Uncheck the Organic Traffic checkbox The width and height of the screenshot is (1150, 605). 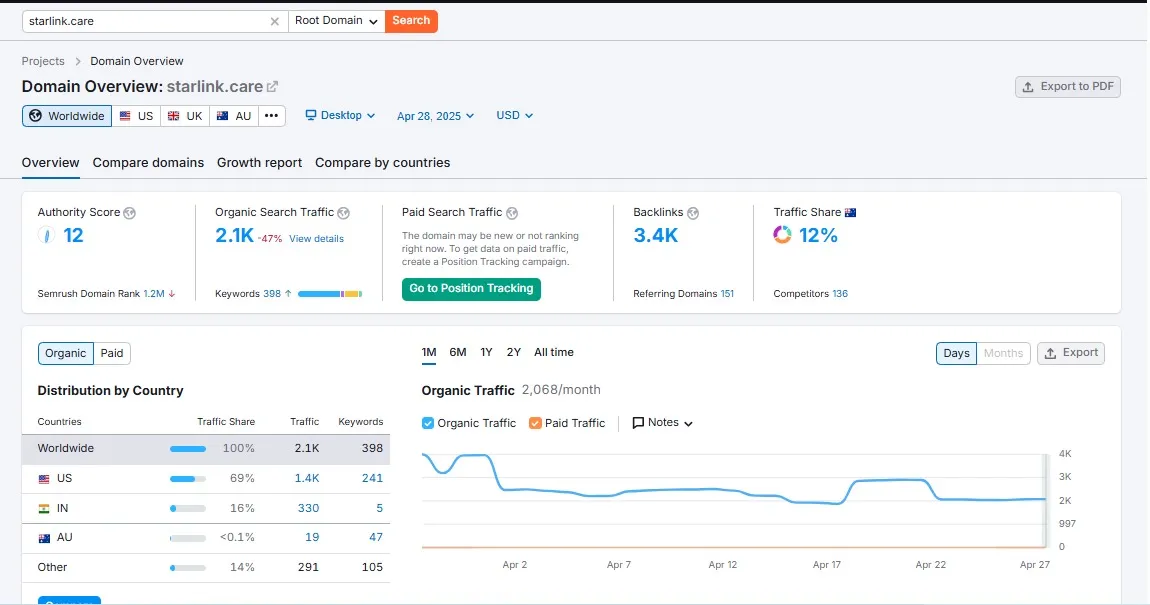click(428, 423)
